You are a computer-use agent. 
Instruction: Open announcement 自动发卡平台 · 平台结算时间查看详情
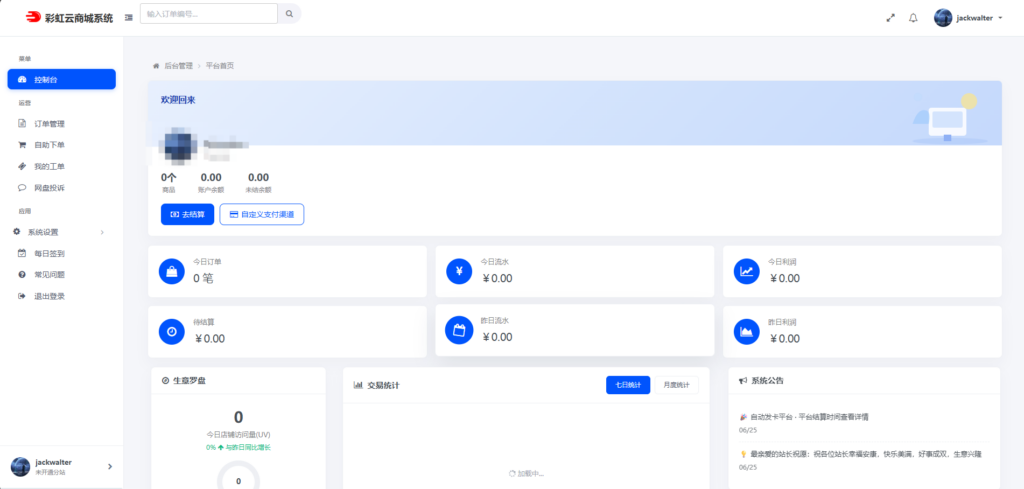tap(809, 417)
